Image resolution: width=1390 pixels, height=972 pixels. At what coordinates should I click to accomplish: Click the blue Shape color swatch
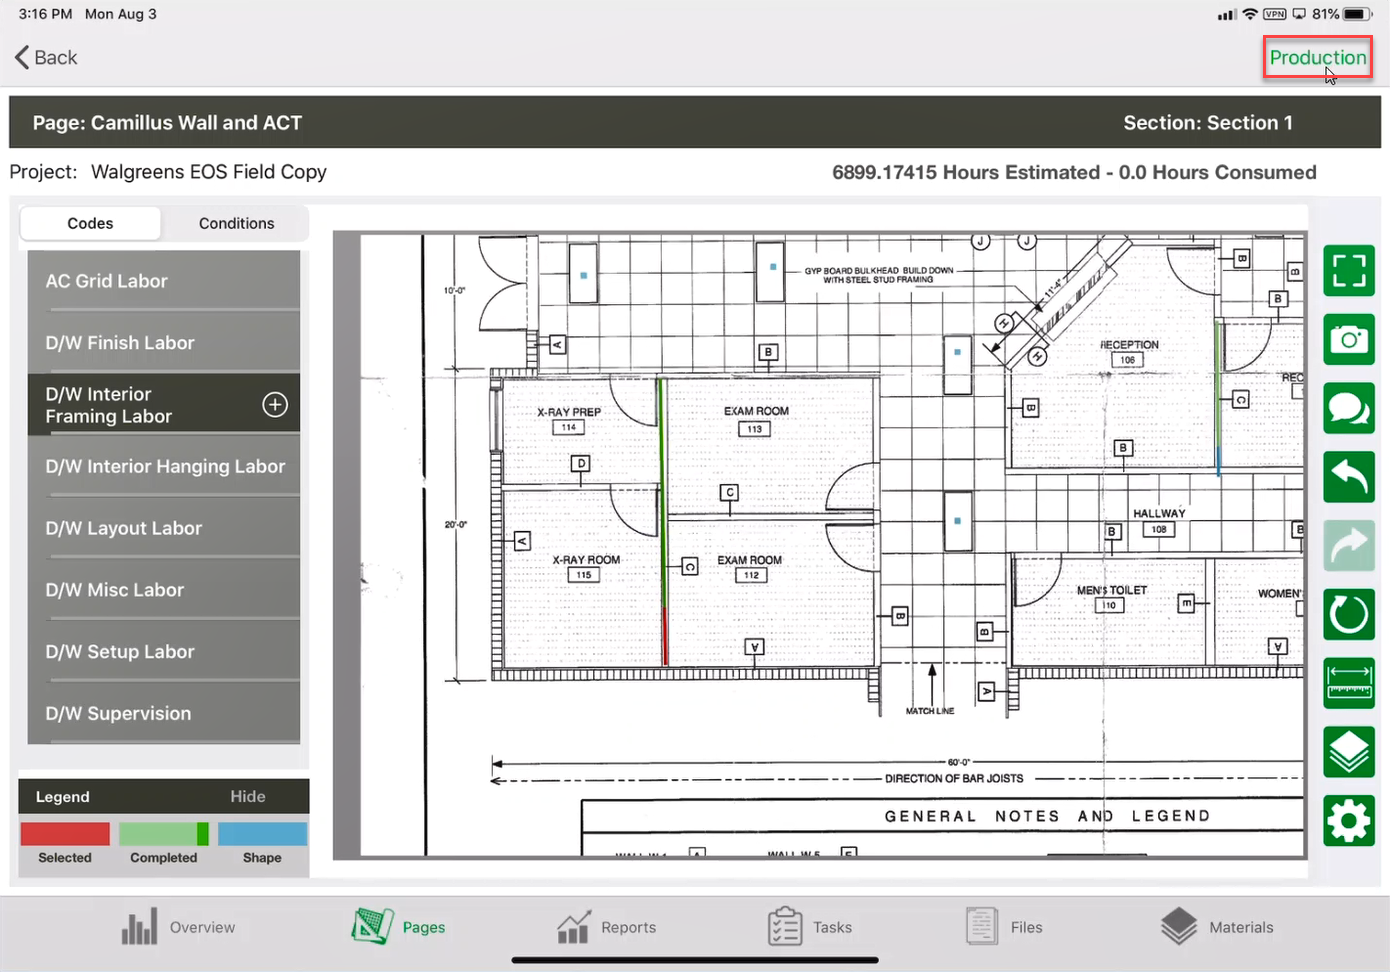click(x=262, y=834)
